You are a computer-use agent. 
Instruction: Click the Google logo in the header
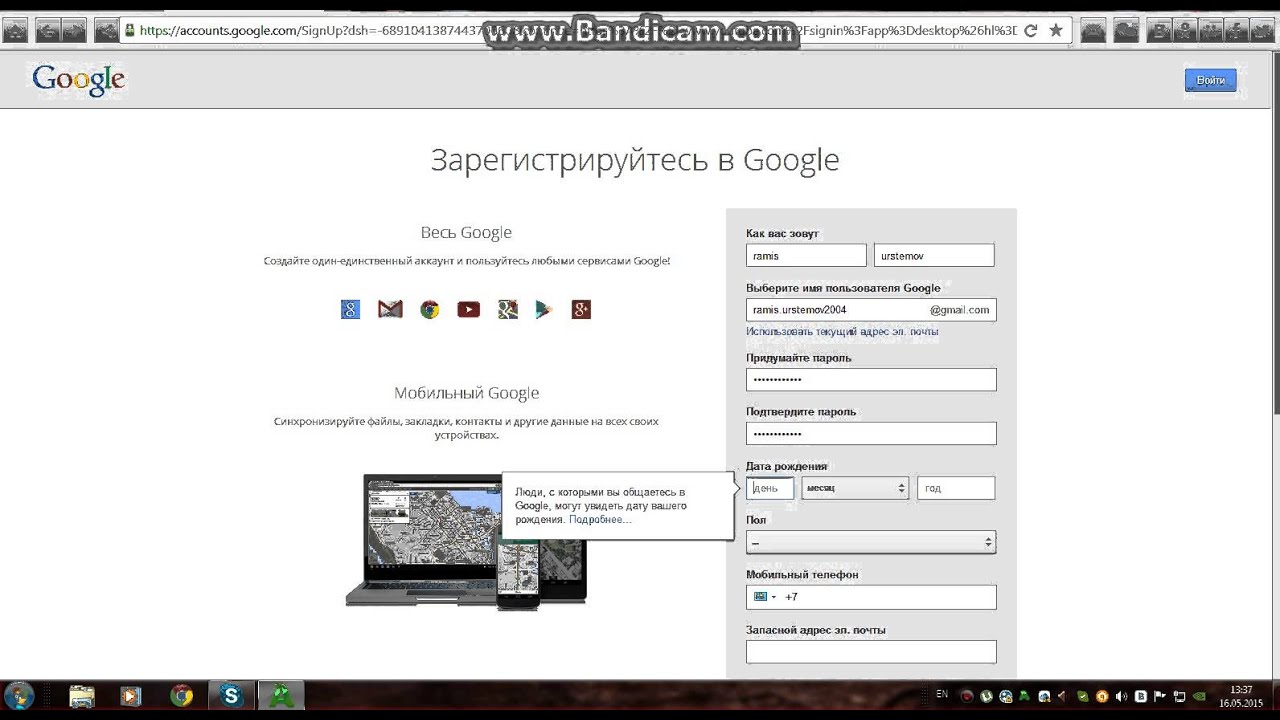pos(78,80)
